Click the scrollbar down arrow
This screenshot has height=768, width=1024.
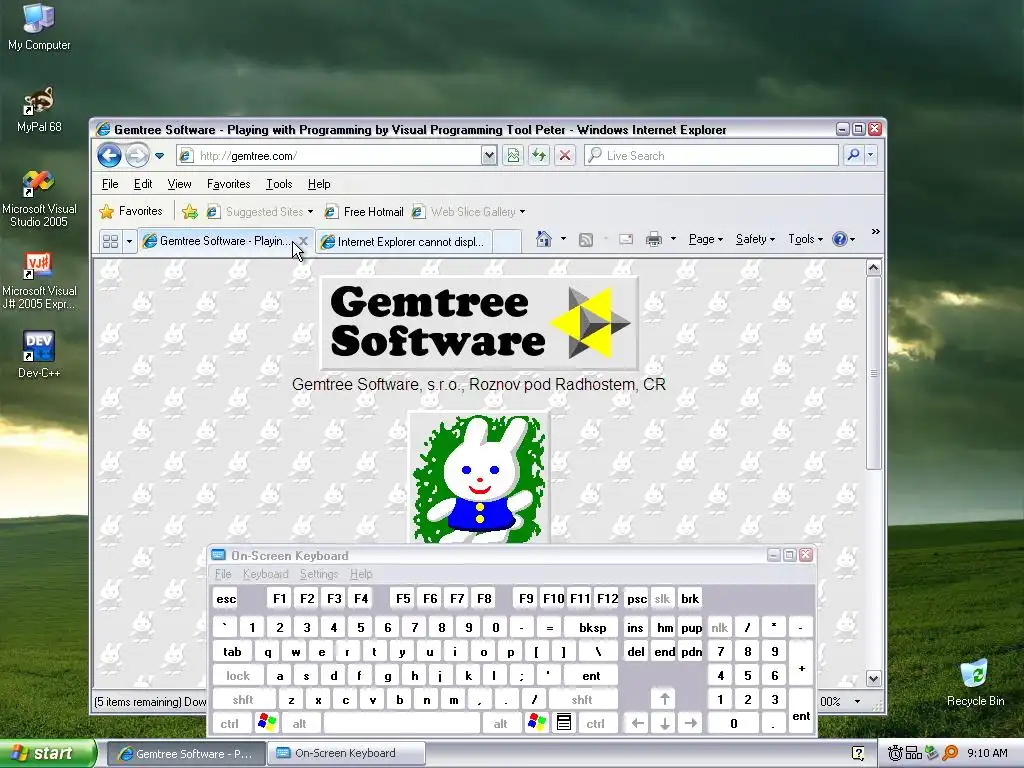pyautogui.click(x=873, y=679)
